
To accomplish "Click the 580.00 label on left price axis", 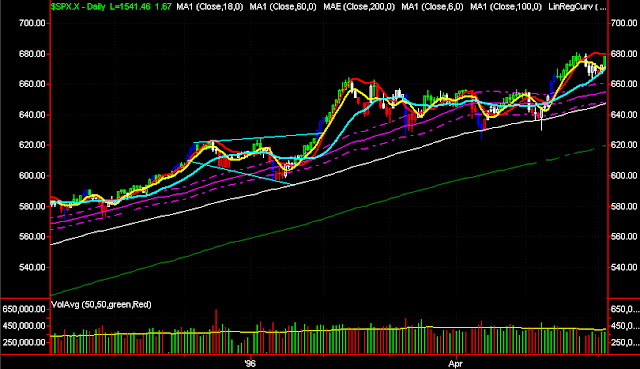I will pyautogui.click(x=32, y=207).
